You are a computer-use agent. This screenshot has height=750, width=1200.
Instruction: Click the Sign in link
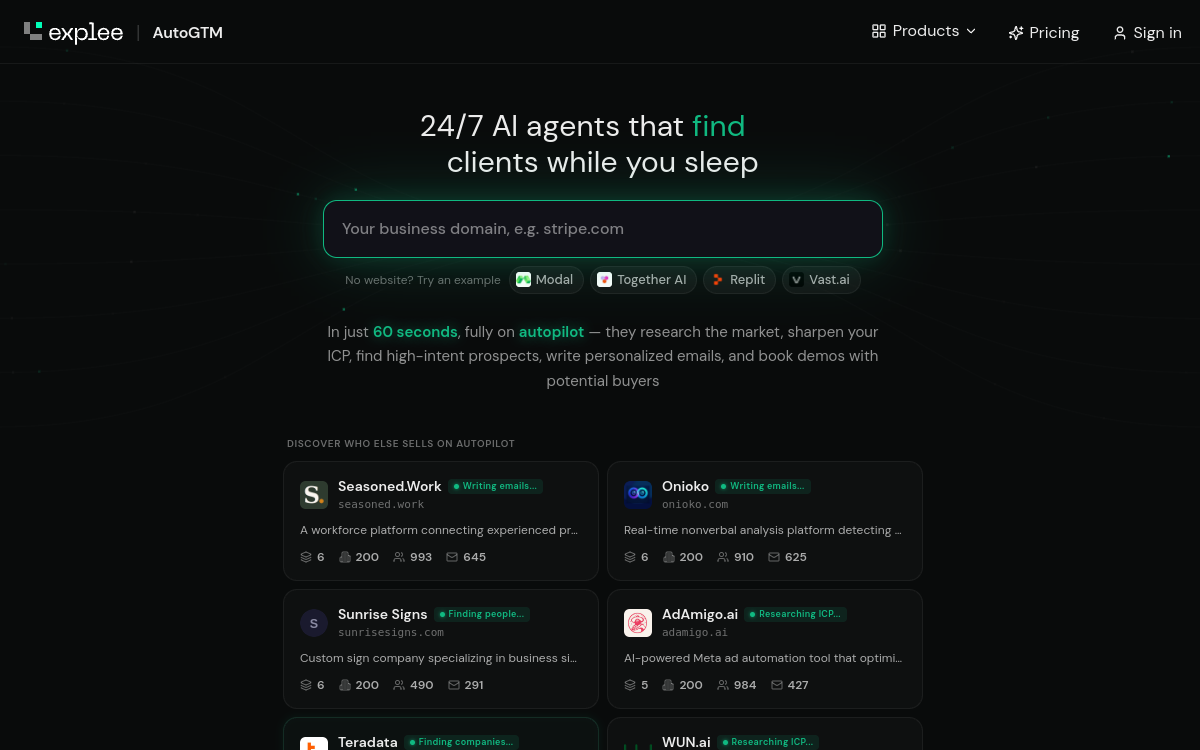click(x=1147, y=32)
